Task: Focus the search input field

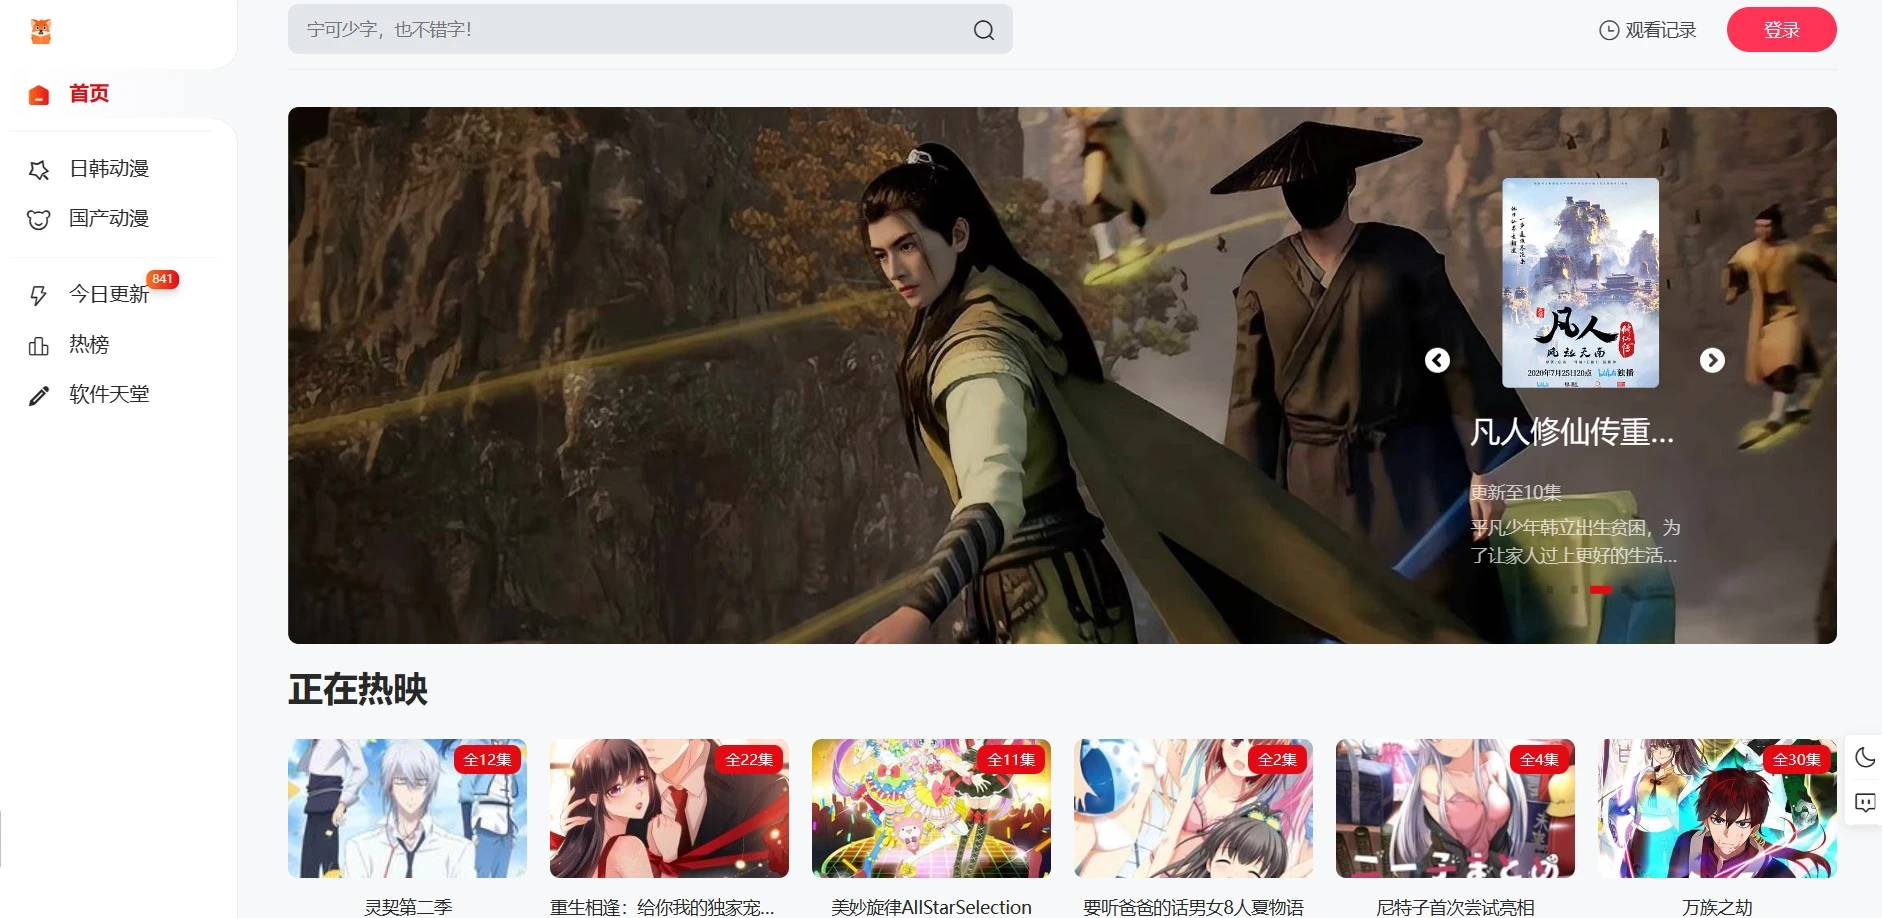Action: point(630,30)
